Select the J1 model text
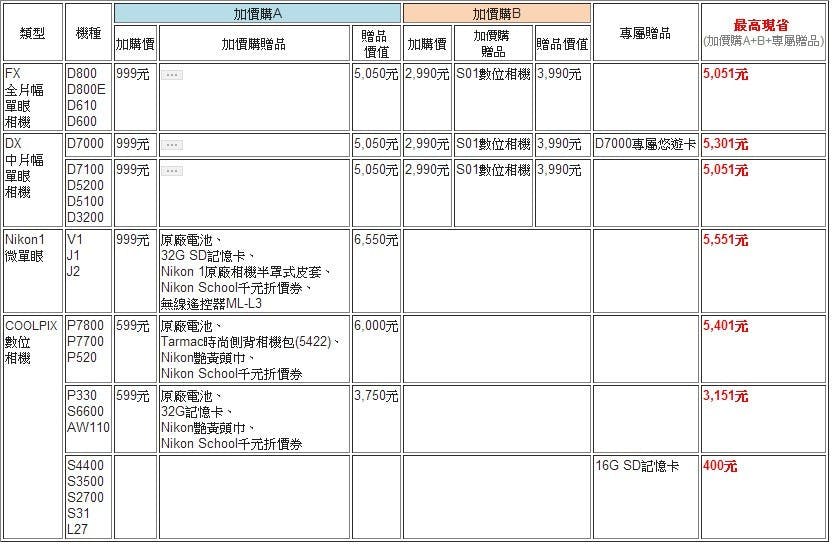The height and width of the screenshot is (544, 832). (73, 256)
